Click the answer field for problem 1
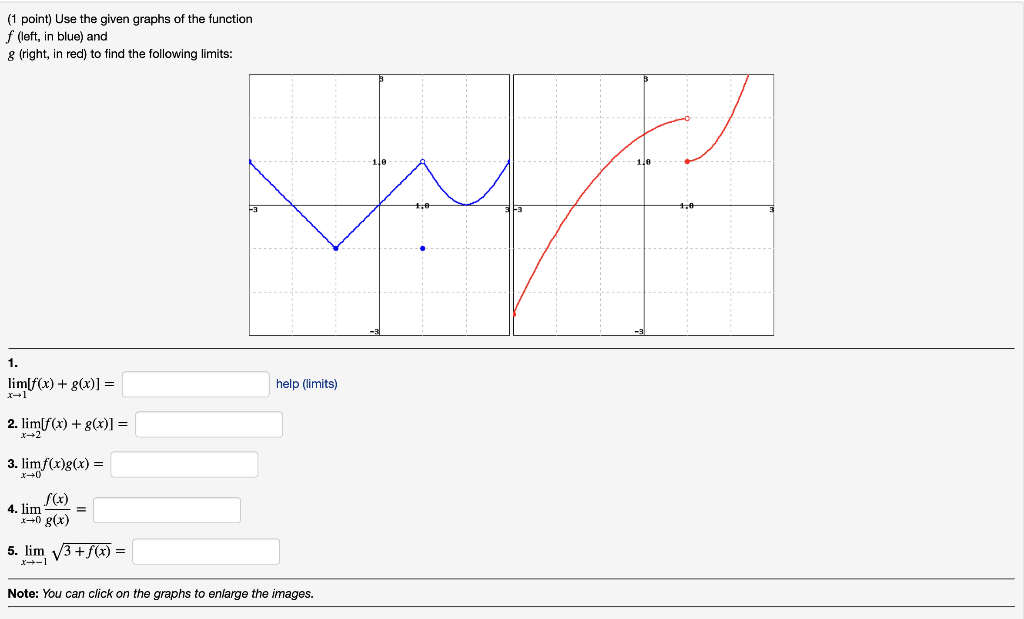 click(x=195, y=383)
